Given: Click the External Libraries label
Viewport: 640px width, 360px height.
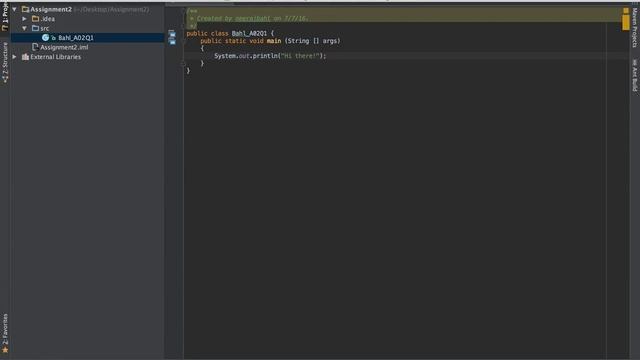Looking at the screenshot, I should tap(56, 57).
